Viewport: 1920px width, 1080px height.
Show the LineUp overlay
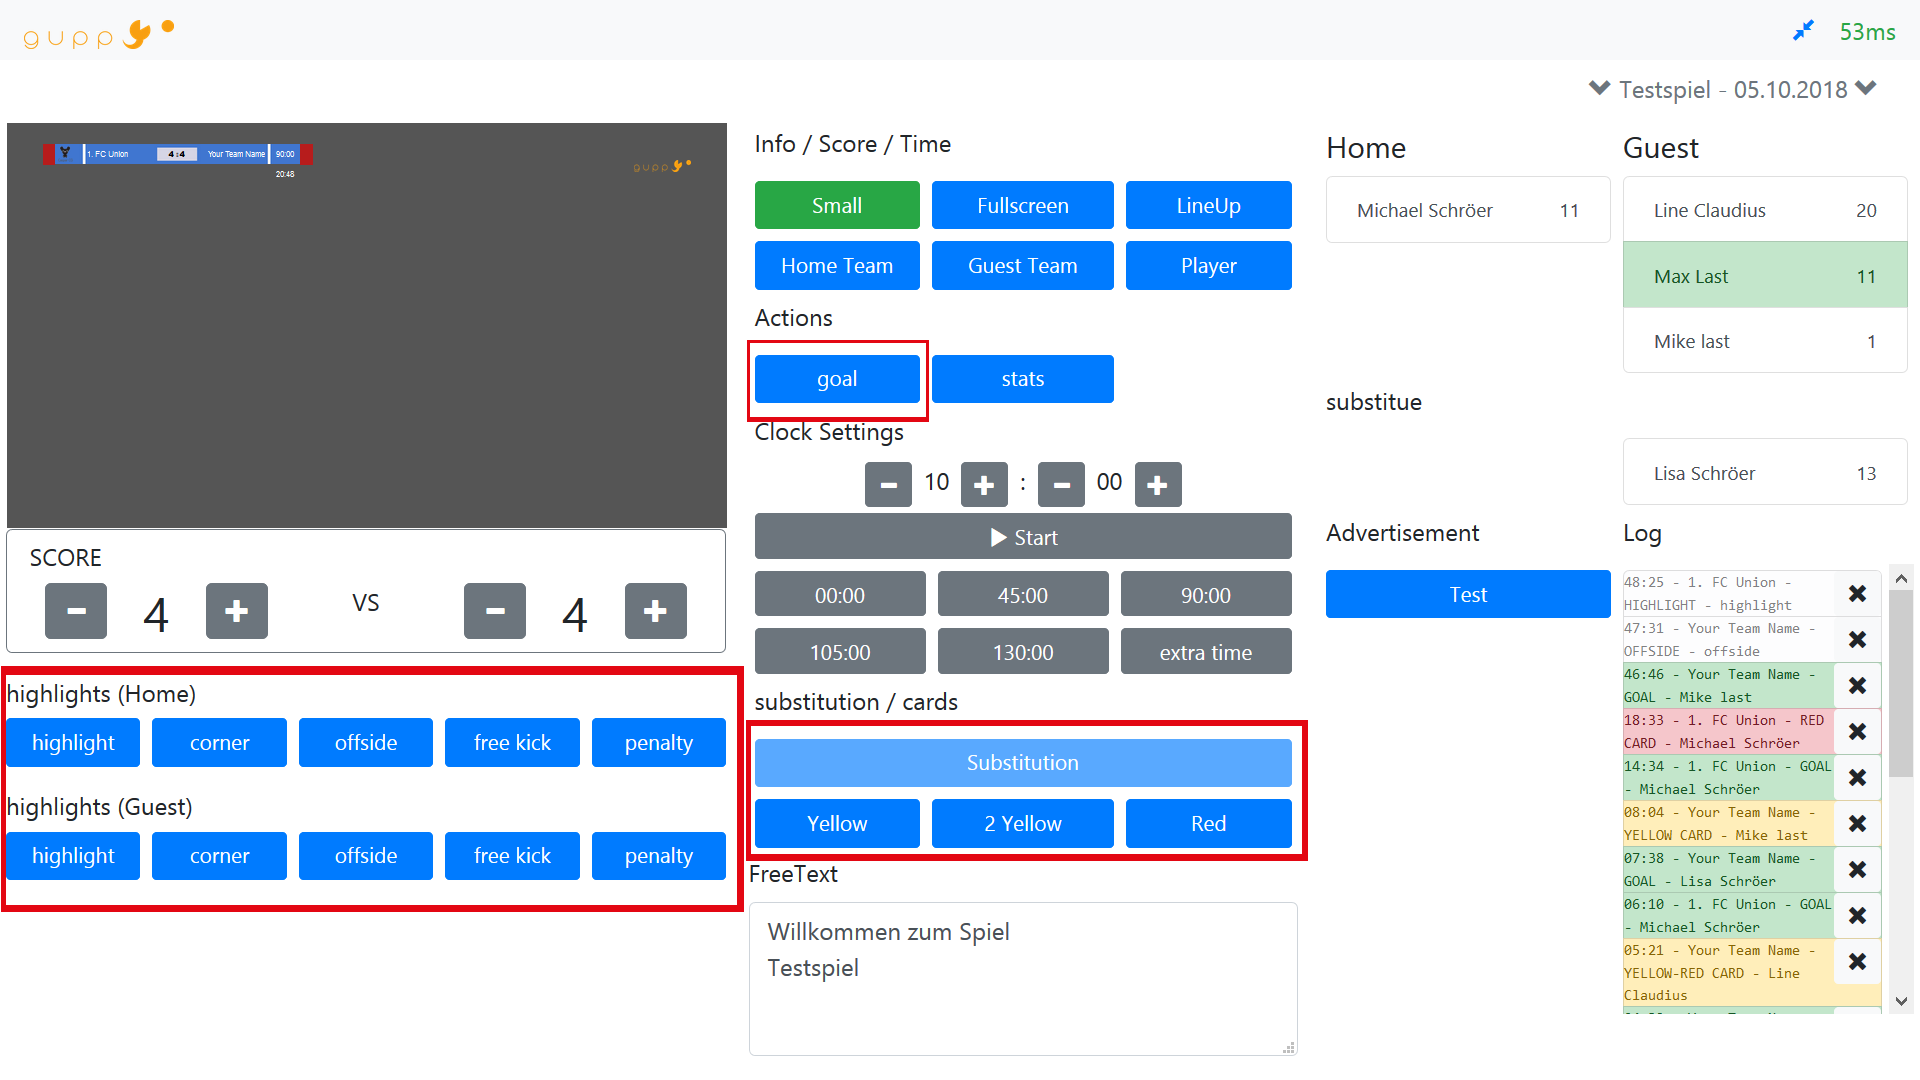(1208, 205)
